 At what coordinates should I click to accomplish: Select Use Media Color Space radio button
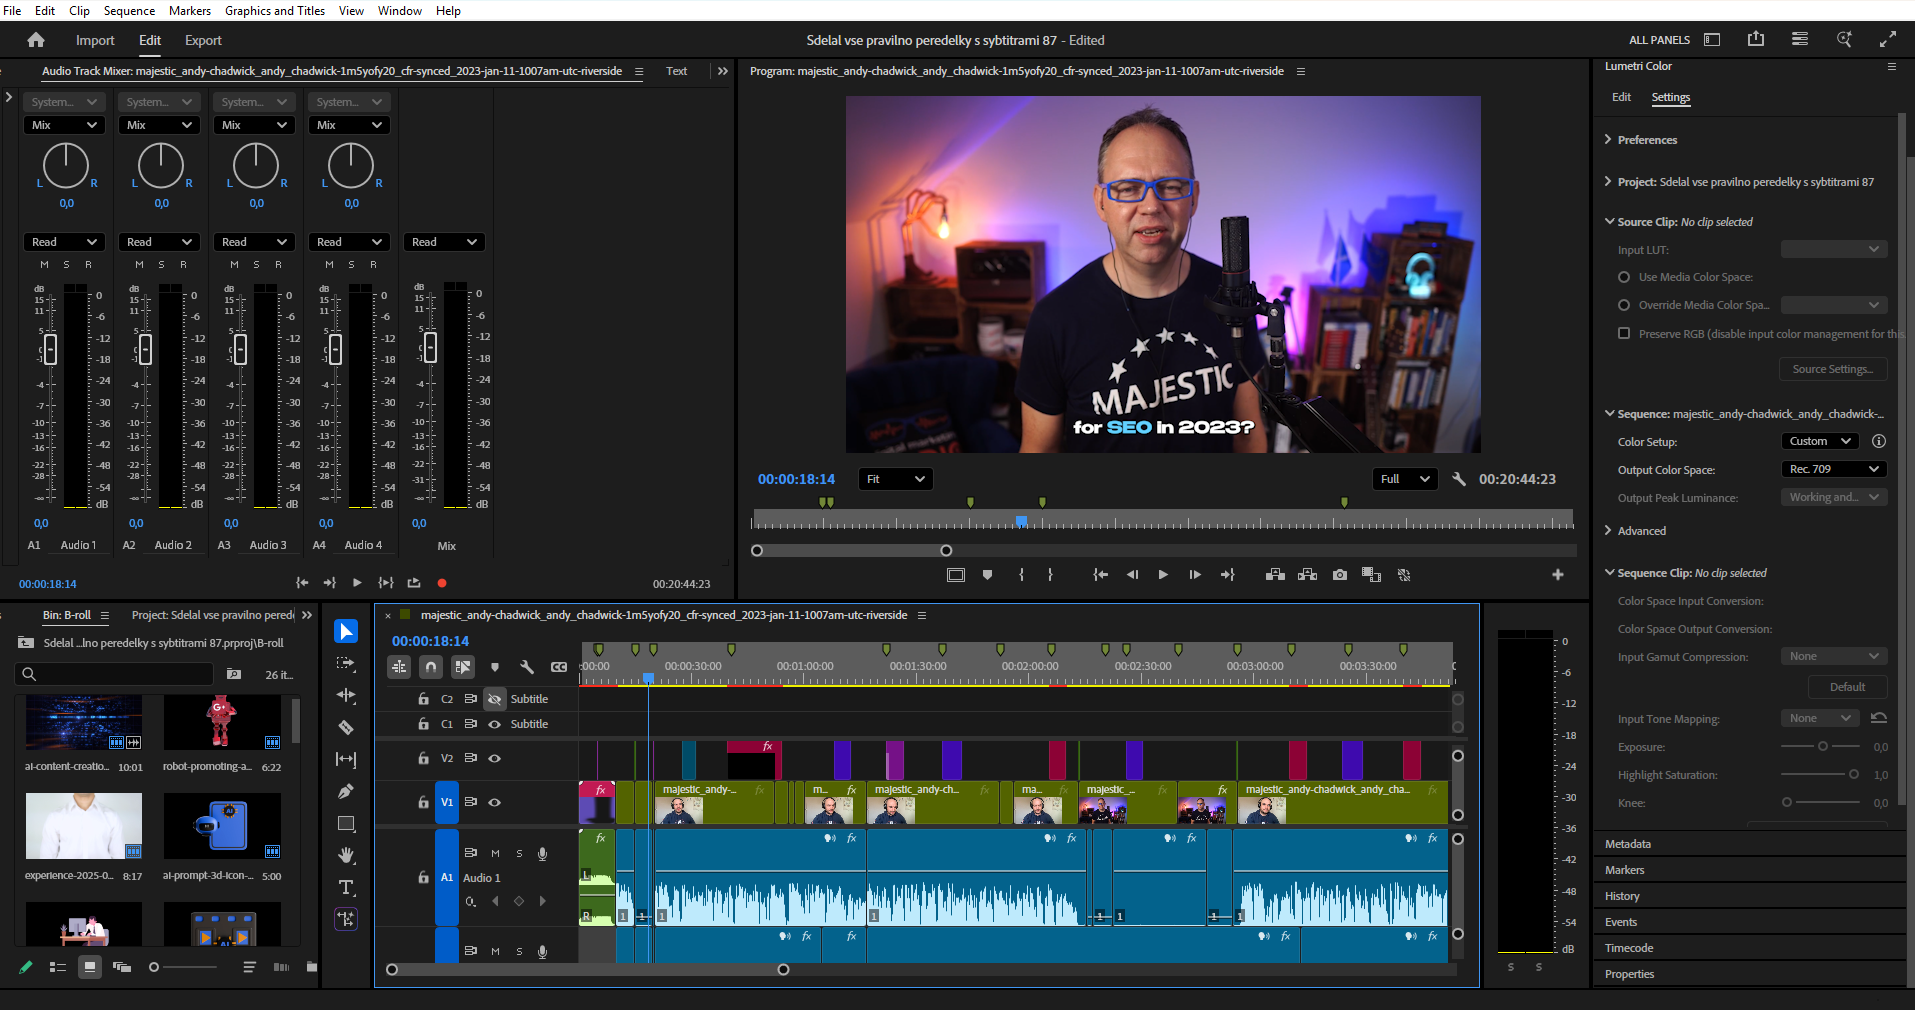pos(1624,277)
